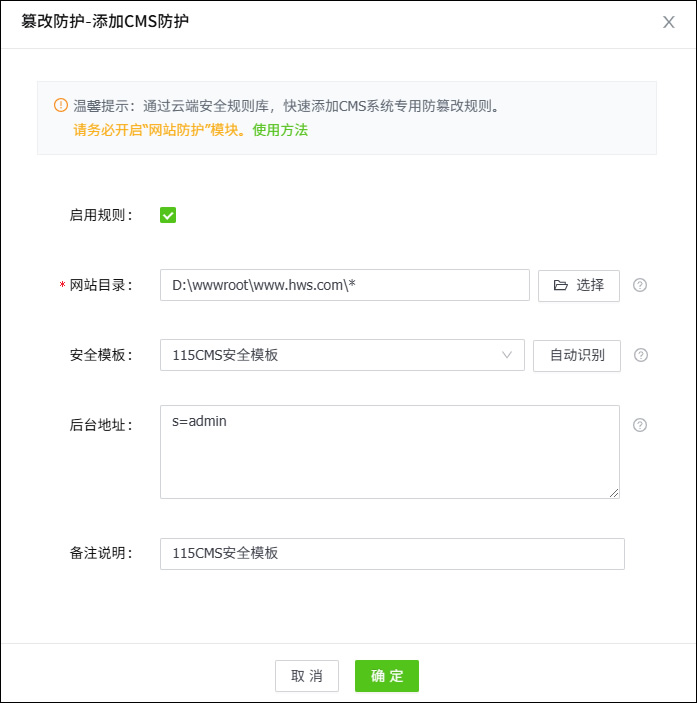
Task: Confirm with the green 确定 button
Action: click(386, 676)
